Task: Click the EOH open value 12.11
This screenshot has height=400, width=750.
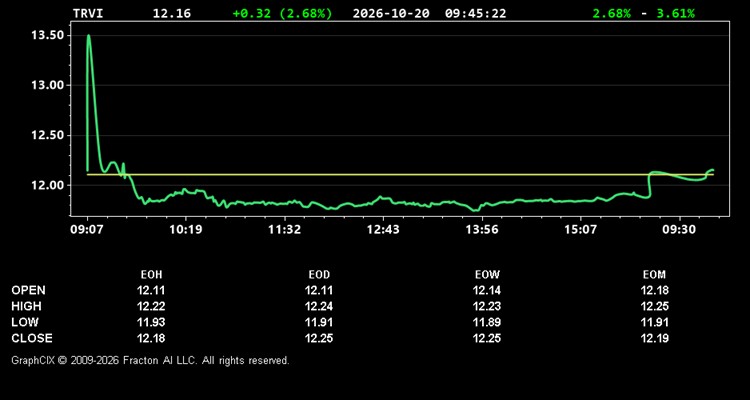Action: point(151,290)
